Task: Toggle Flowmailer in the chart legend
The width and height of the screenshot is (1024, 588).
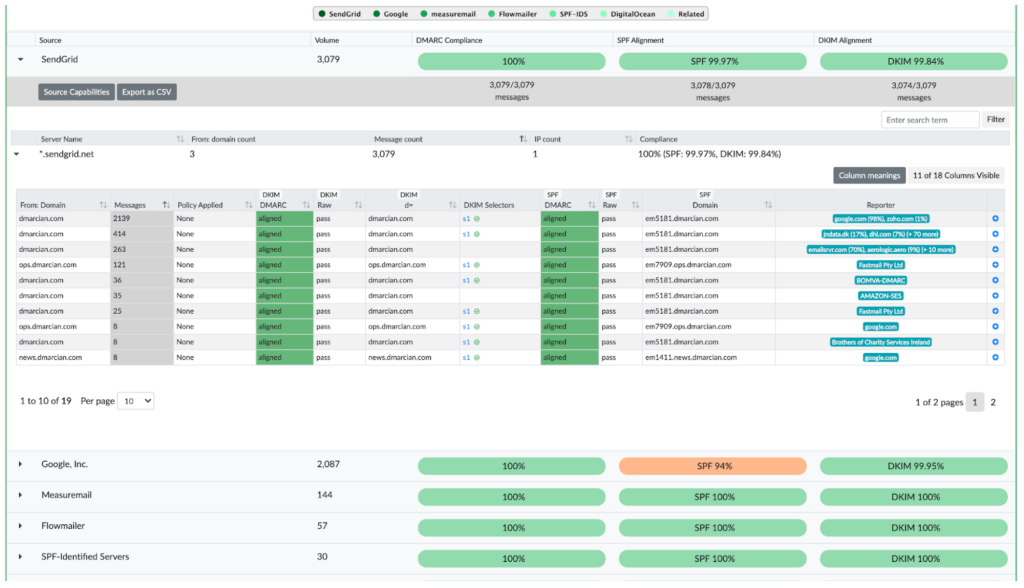Action: coord(512,14)
